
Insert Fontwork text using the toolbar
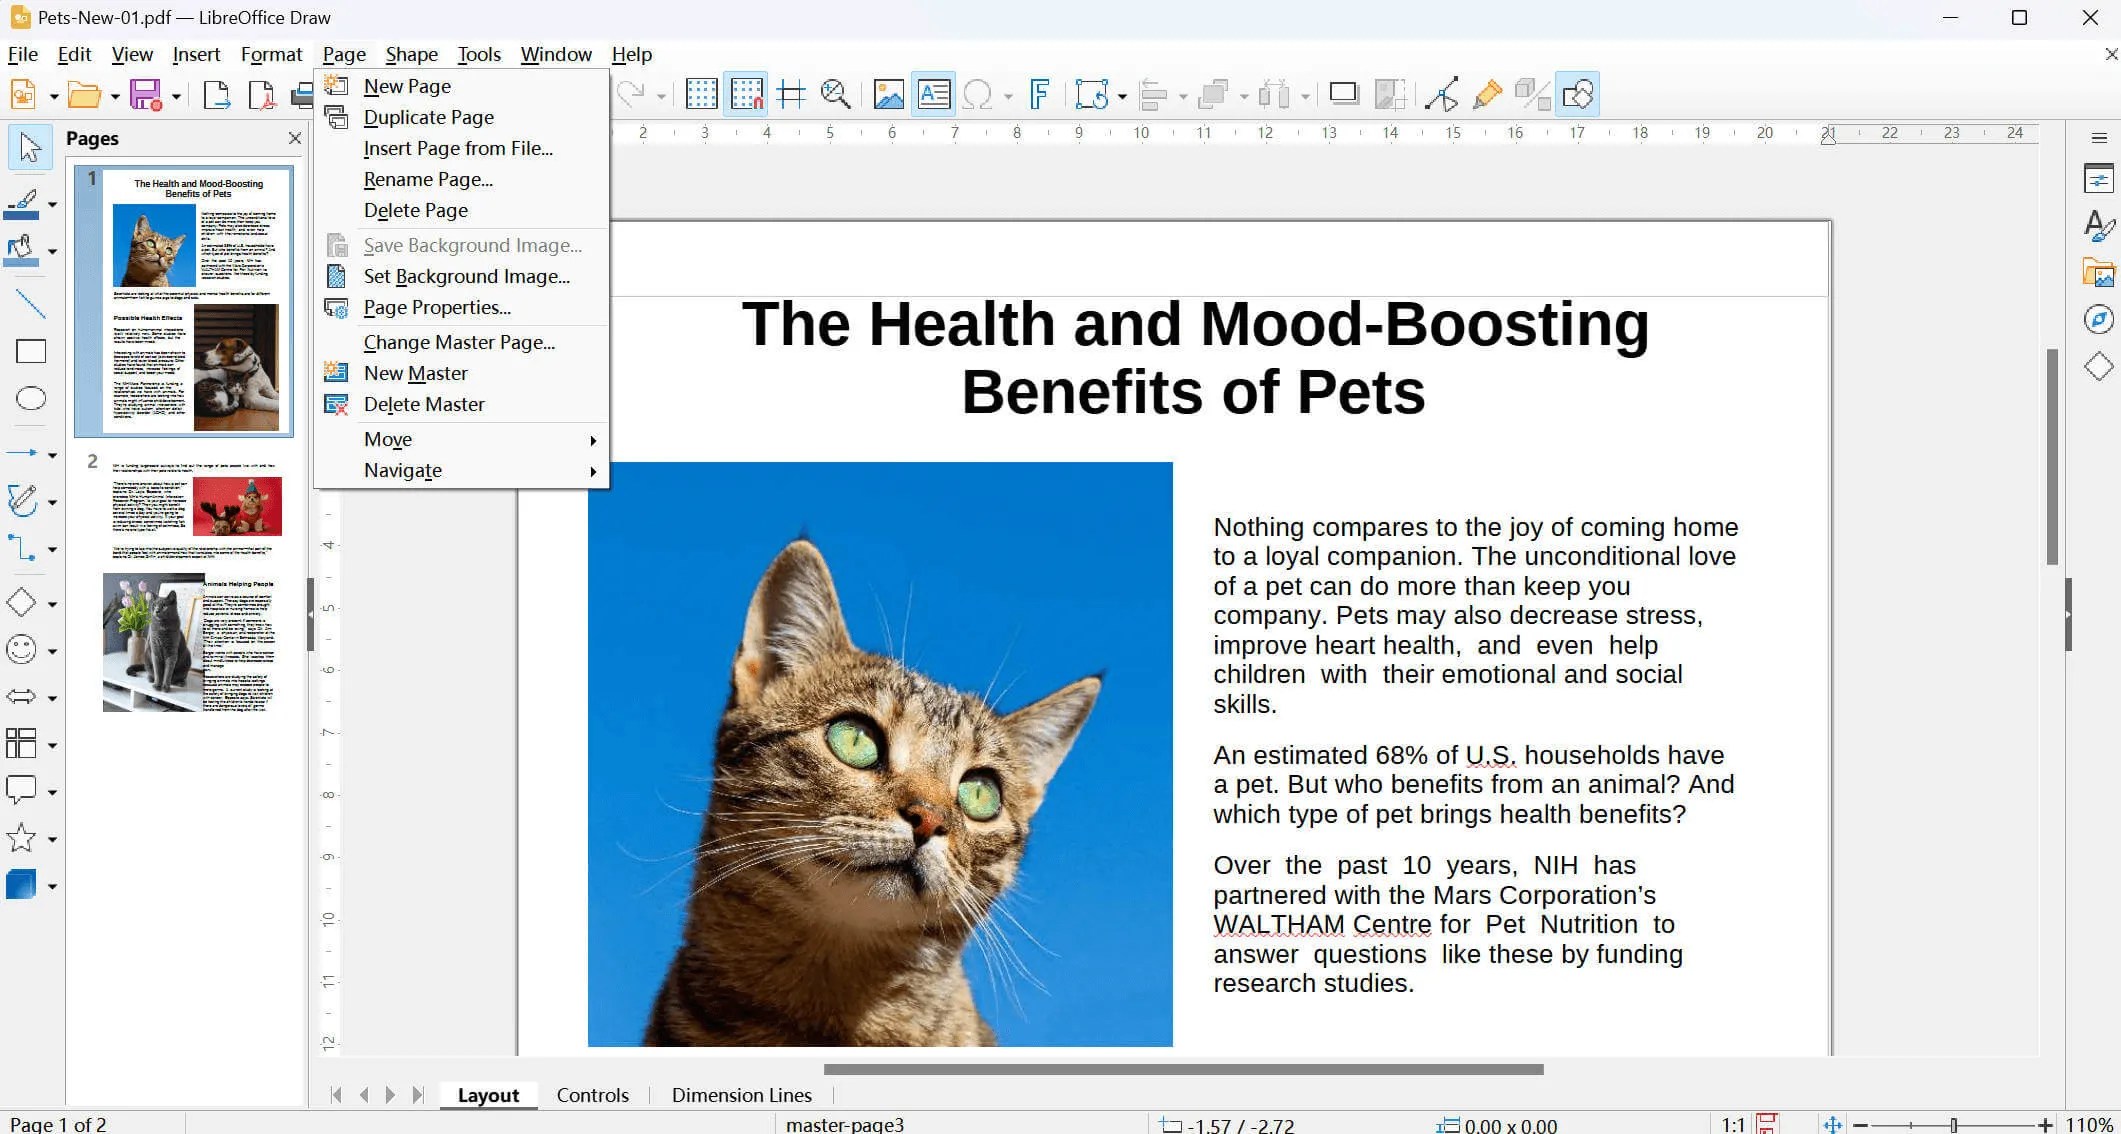coord(1040,93)
